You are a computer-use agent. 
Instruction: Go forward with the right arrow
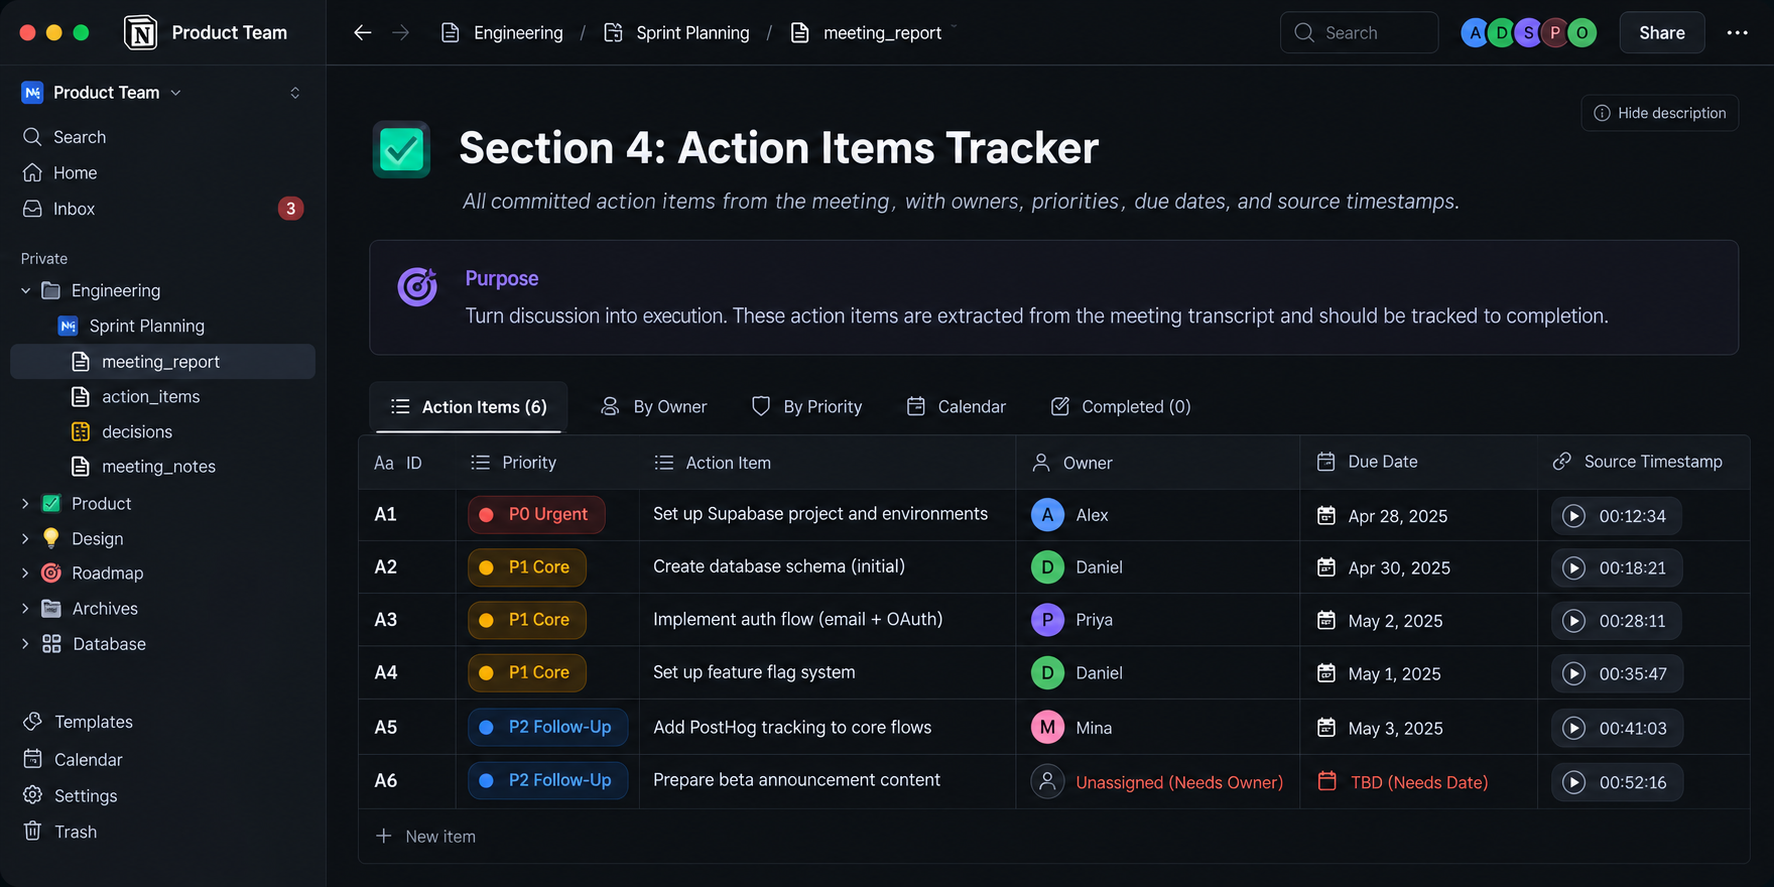point(401,33)
